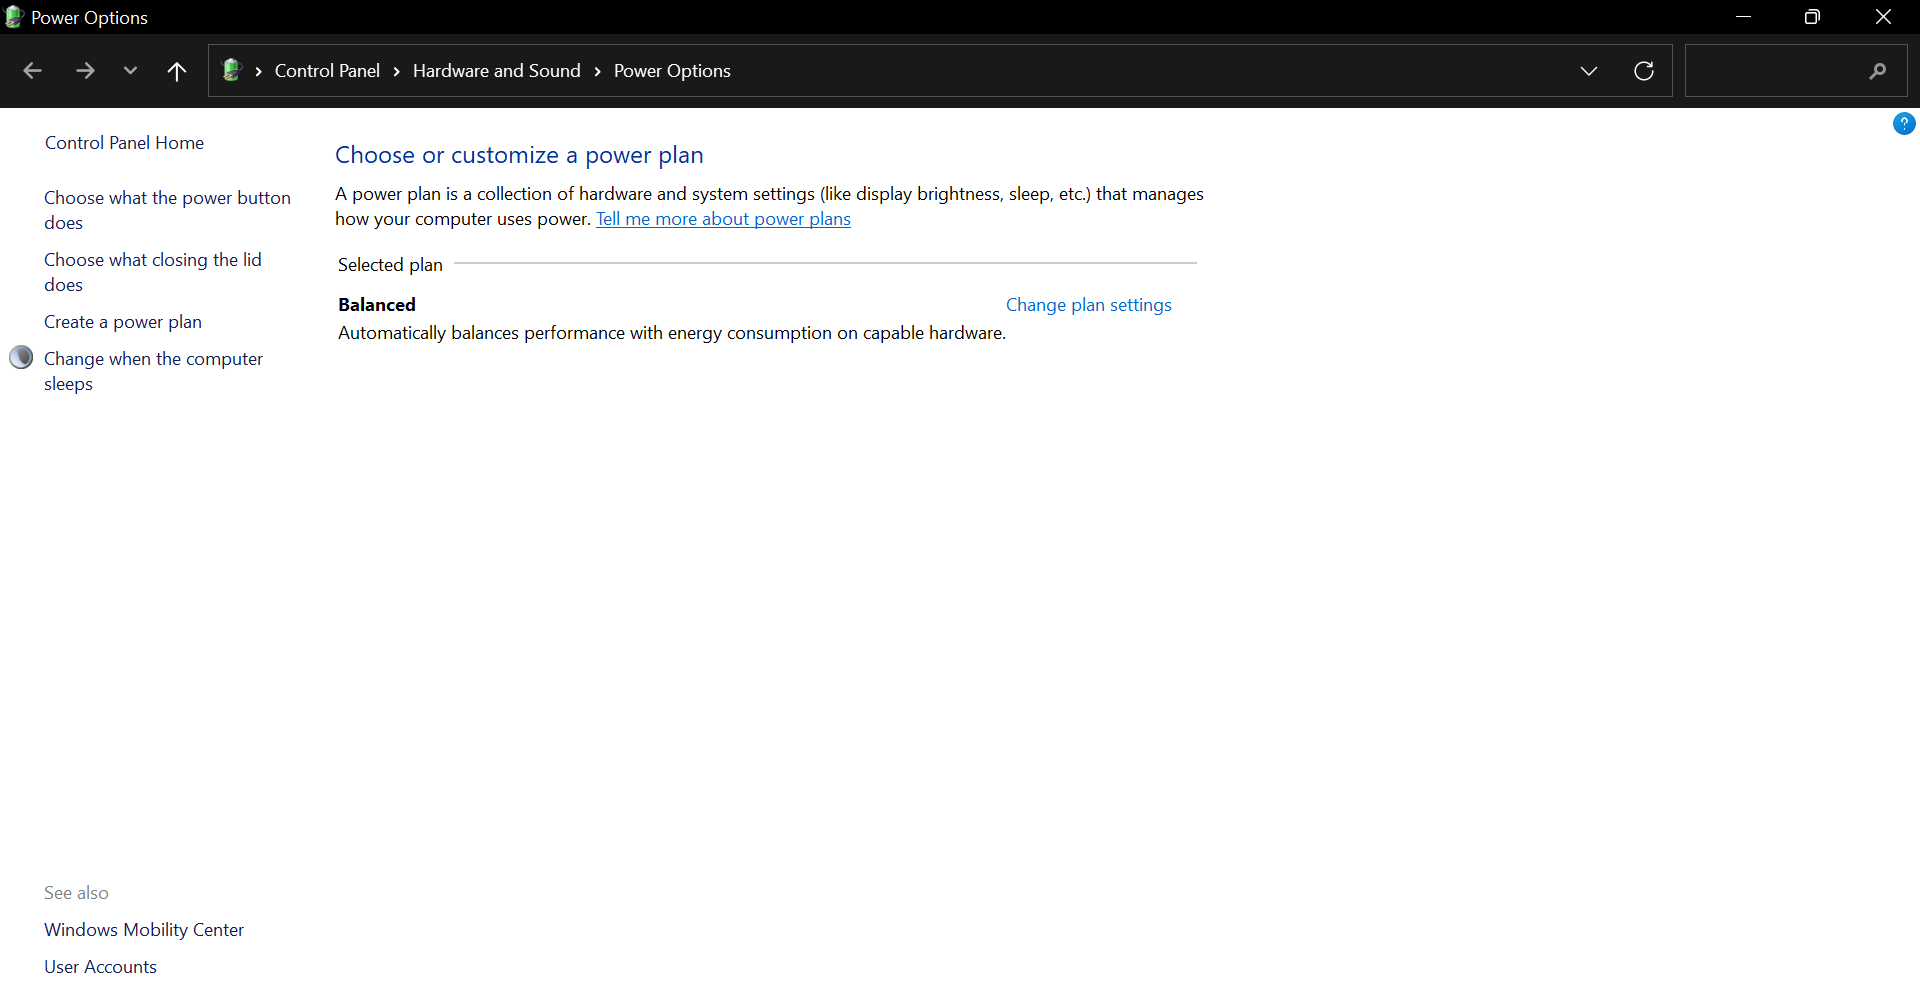Go to Control Panel Home
This screenshot has height=994, width=1920.
click(x=124, y=142)
